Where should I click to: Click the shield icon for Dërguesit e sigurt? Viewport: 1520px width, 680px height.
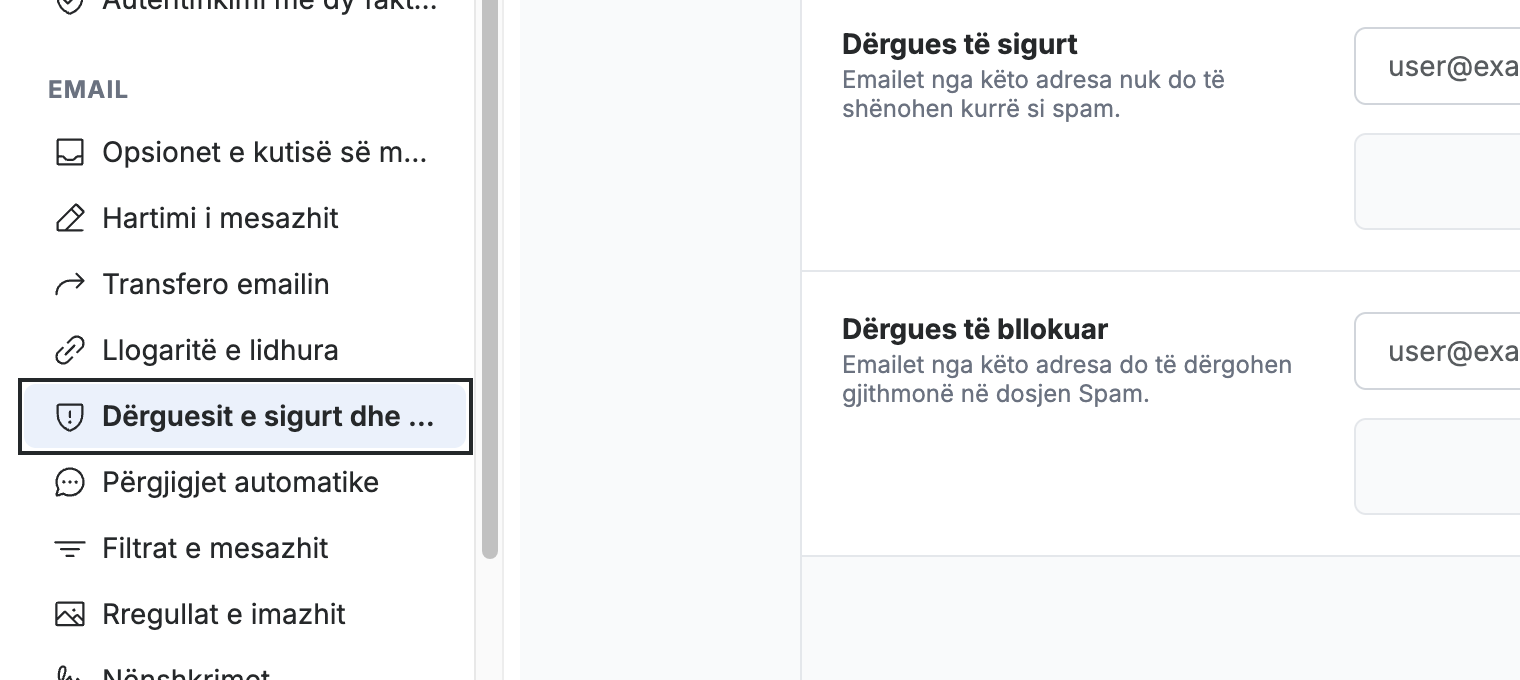(x=69, y=417)
